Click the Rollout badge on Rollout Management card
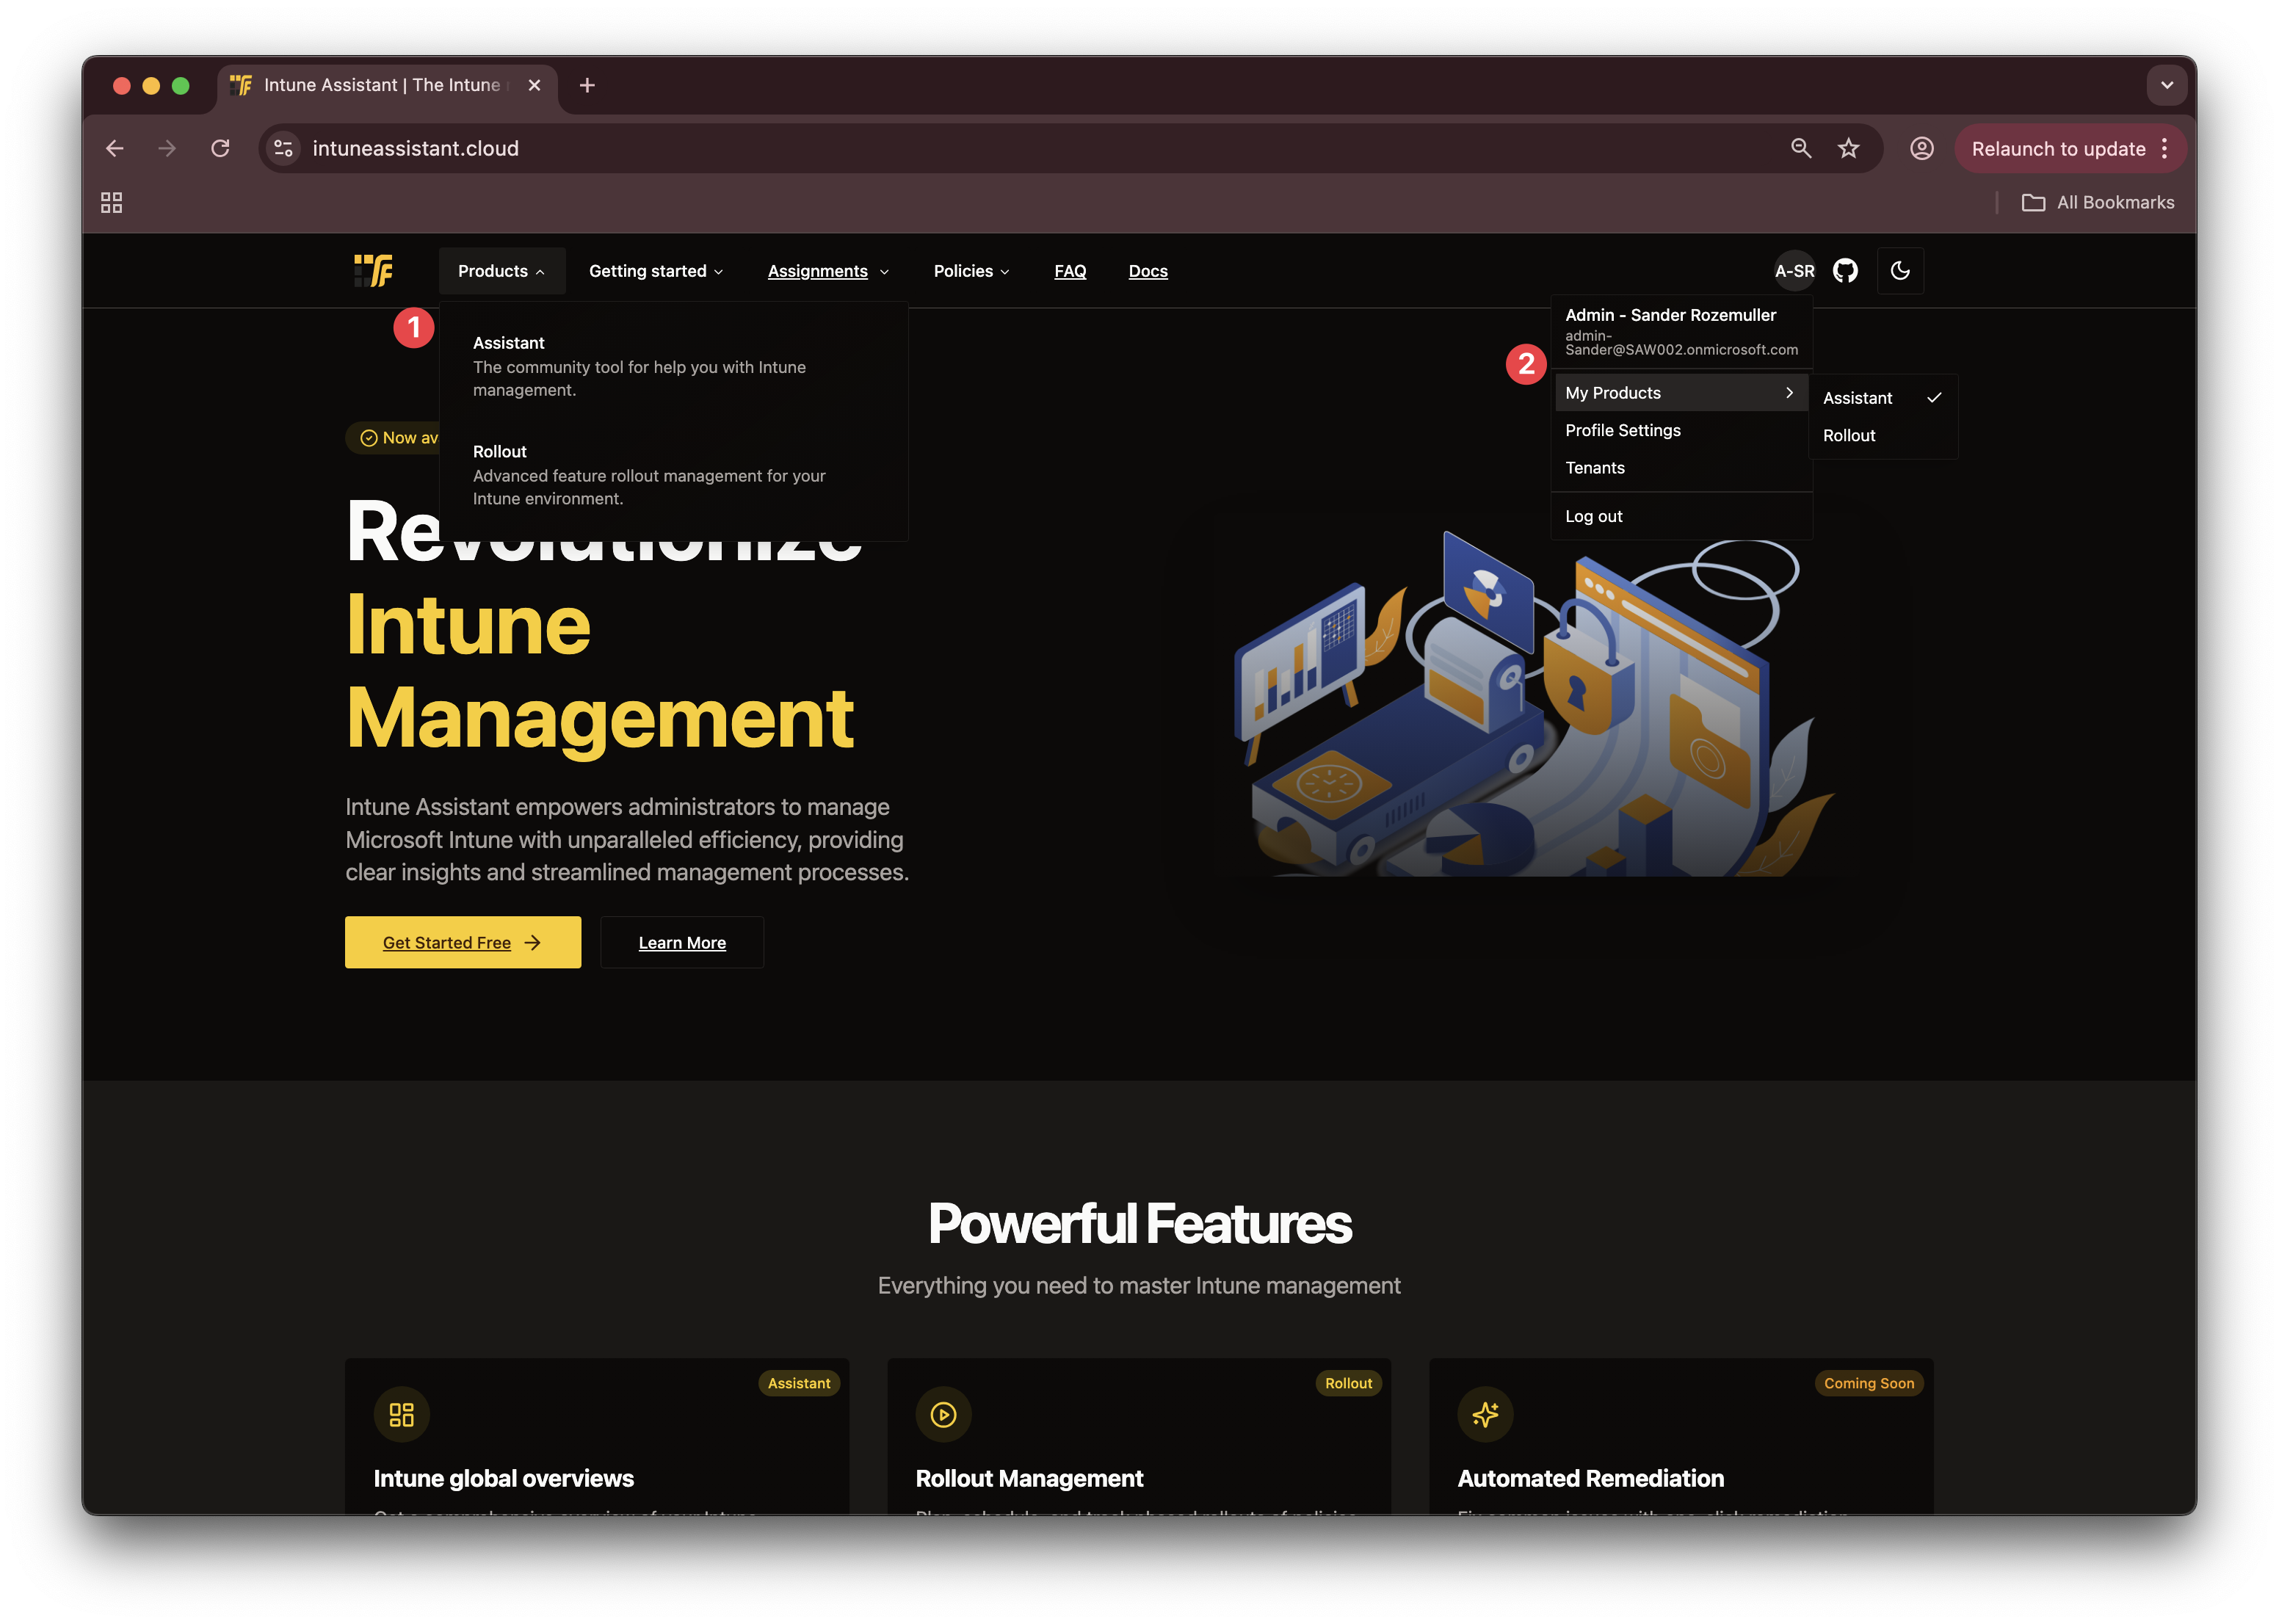 pyautogui.click(x=1348, y=1383)
